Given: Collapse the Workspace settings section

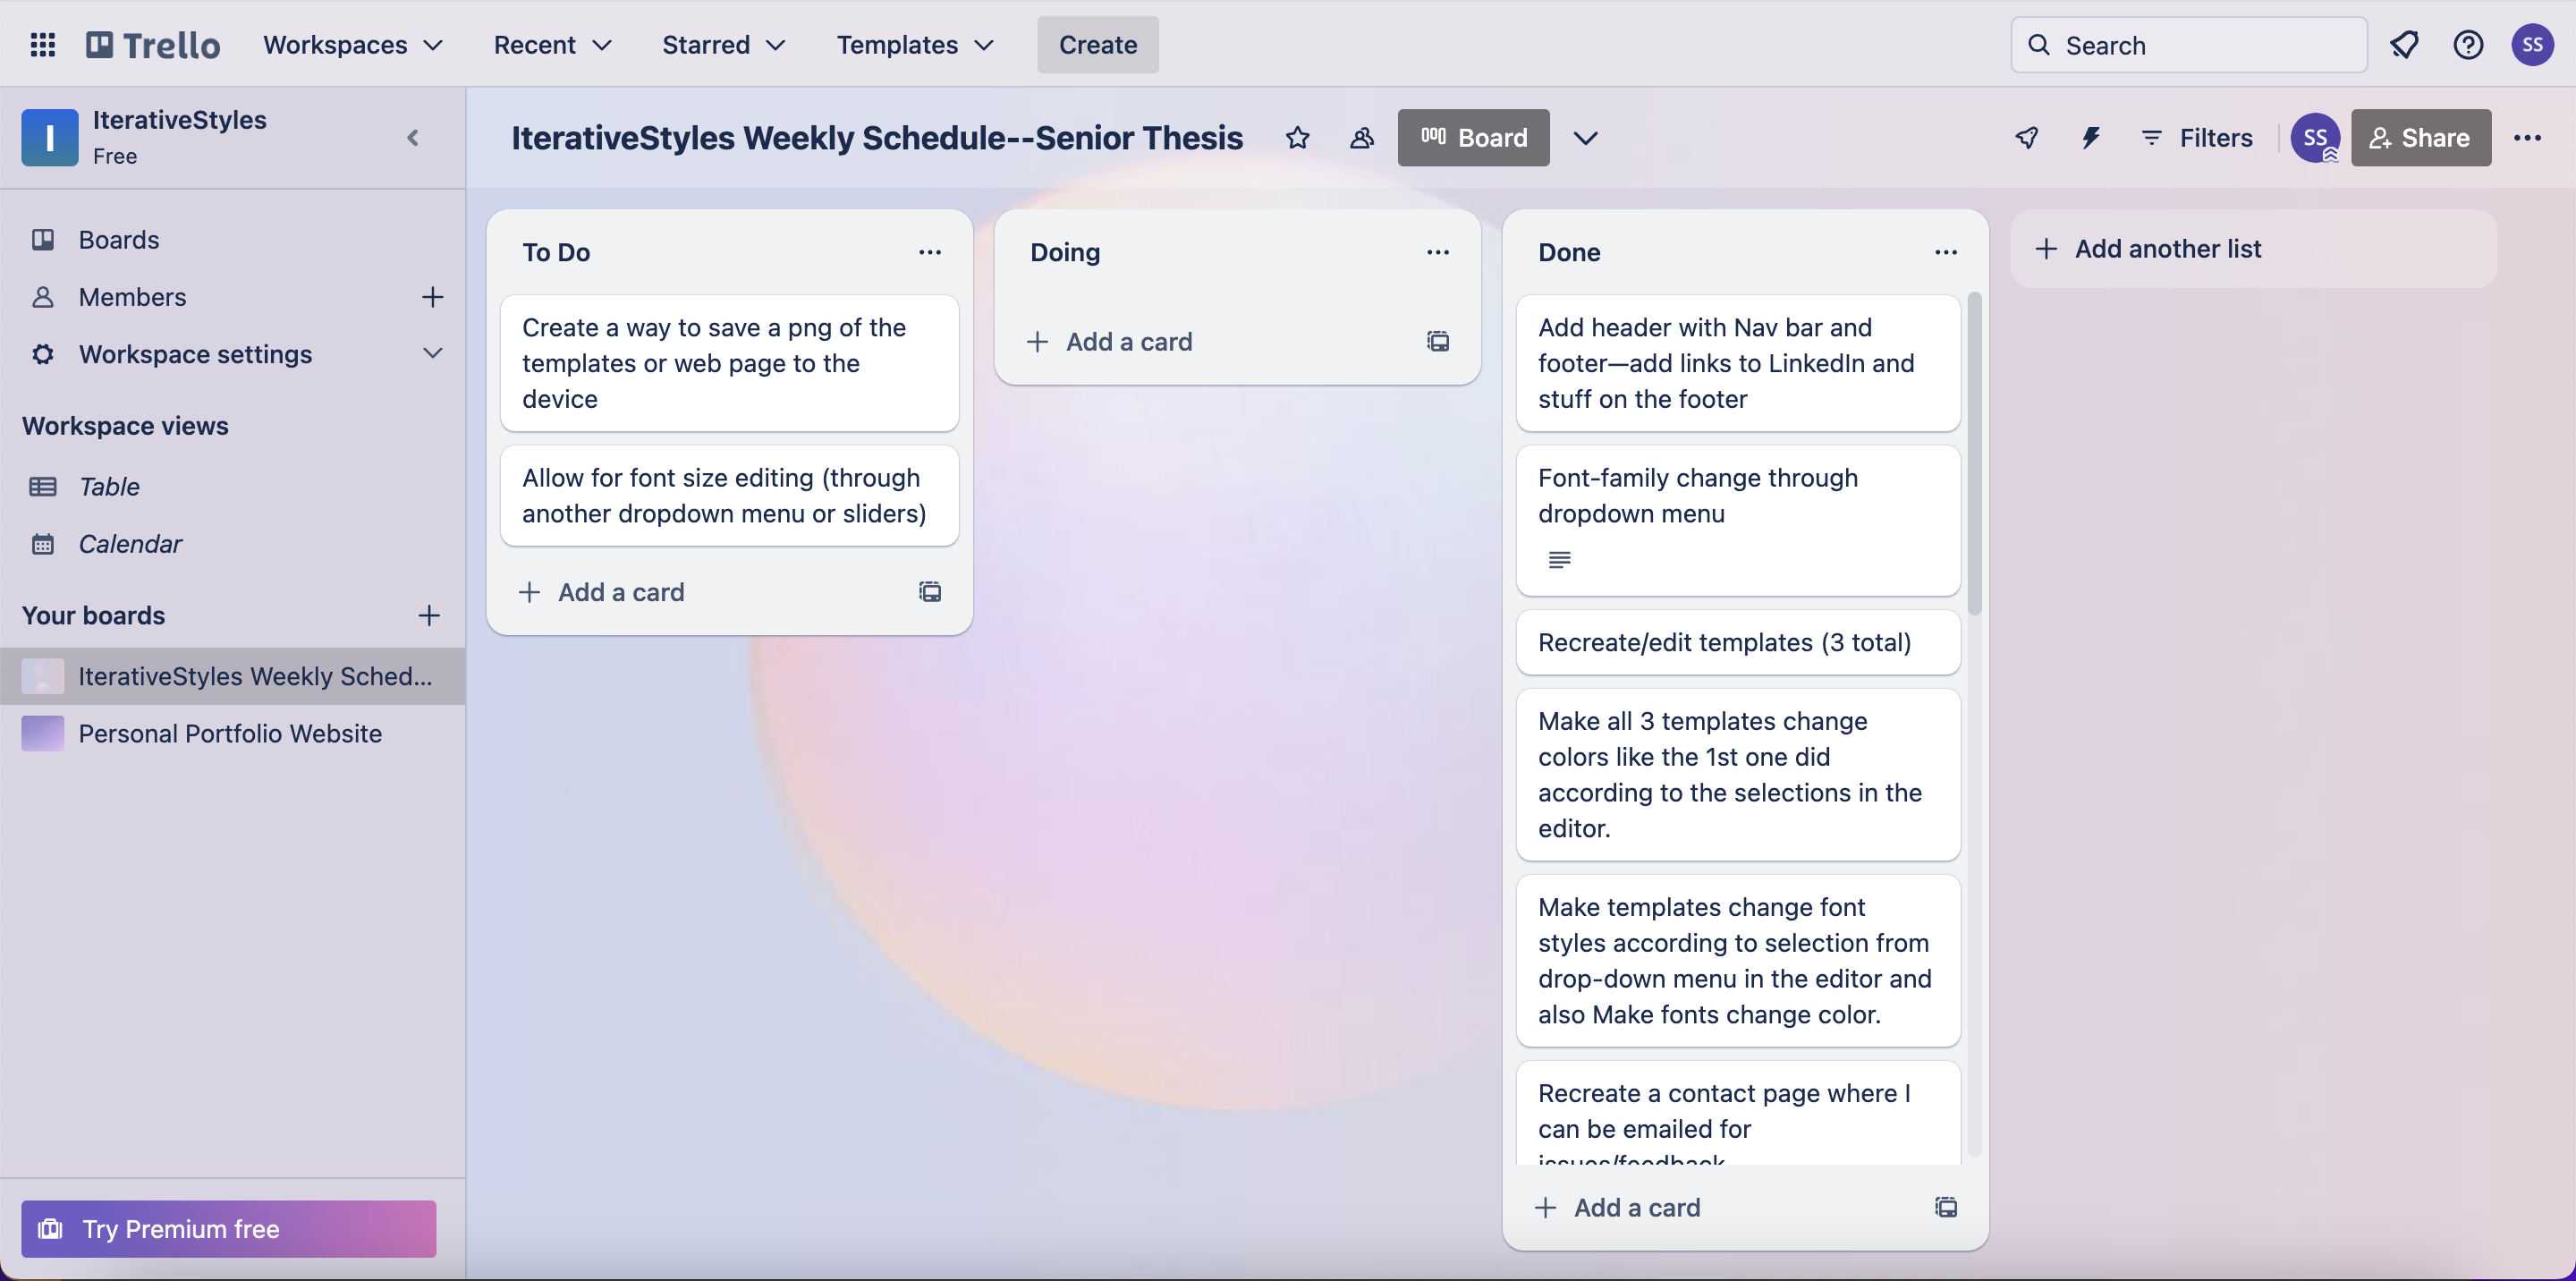Looking at the screenshot, I should click(x=431, y=354).
